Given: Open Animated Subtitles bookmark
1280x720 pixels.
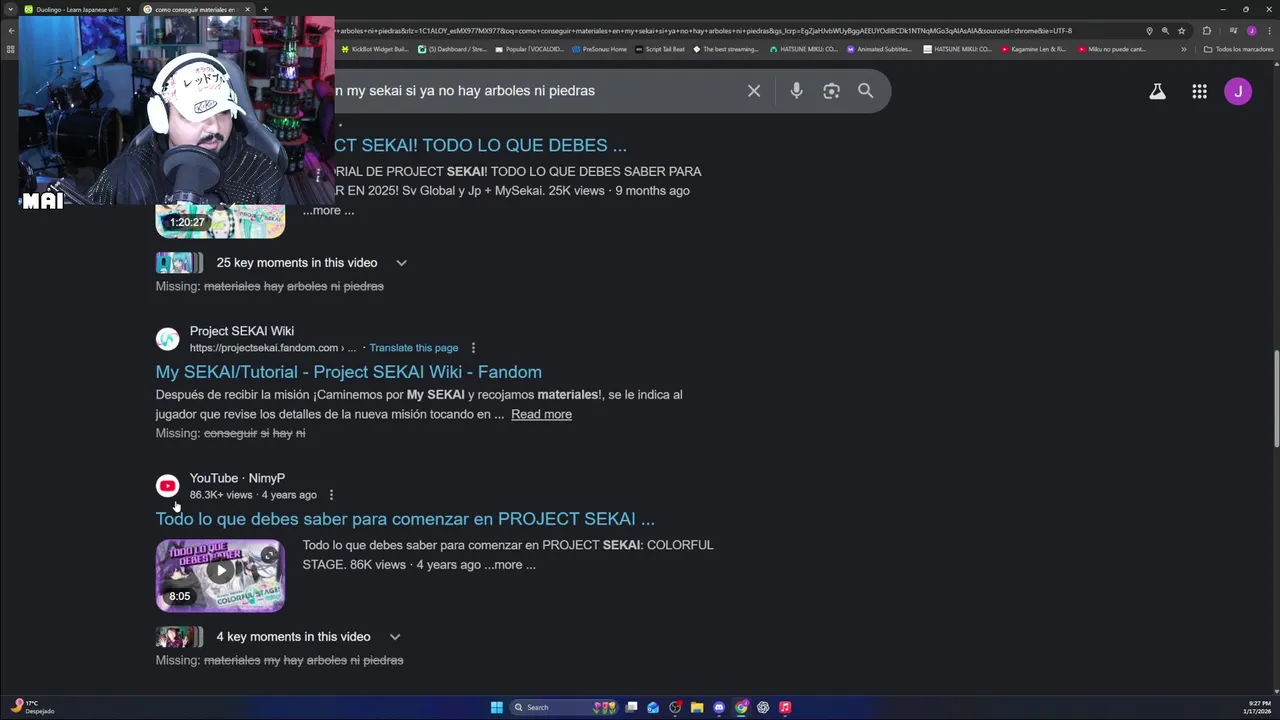Looking at the screenshot, I should tap(880, 49).
